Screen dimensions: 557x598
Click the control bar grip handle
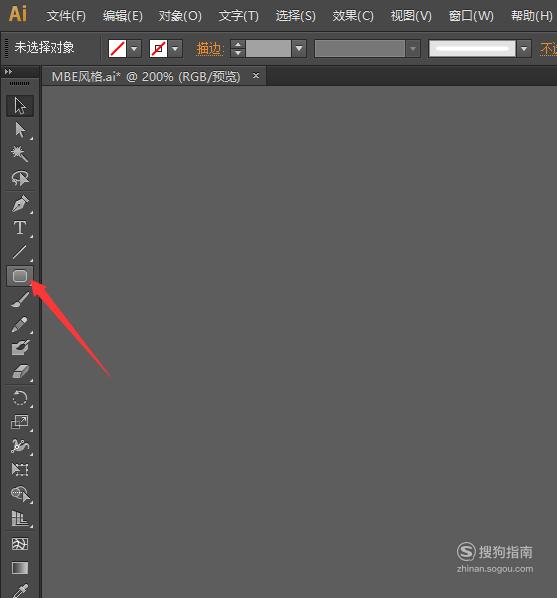[x=6, y=48]
